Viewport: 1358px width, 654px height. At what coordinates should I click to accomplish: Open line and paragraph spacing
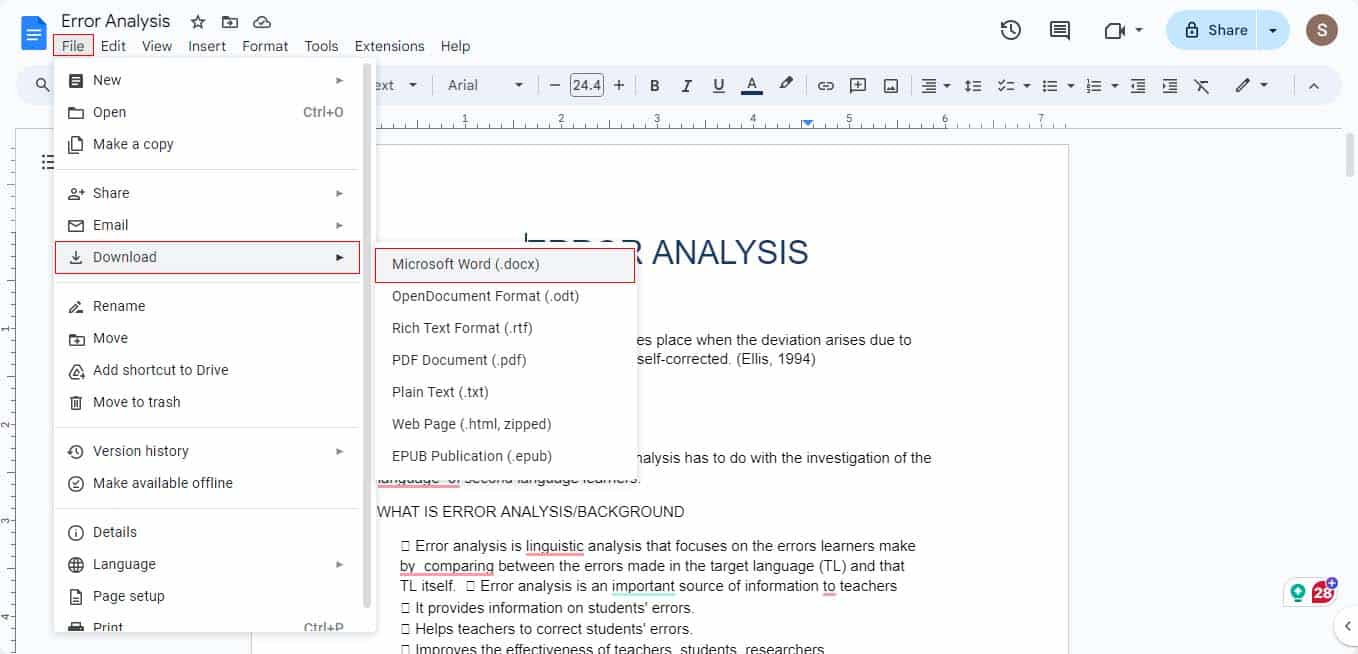click(x=972, y=85)
